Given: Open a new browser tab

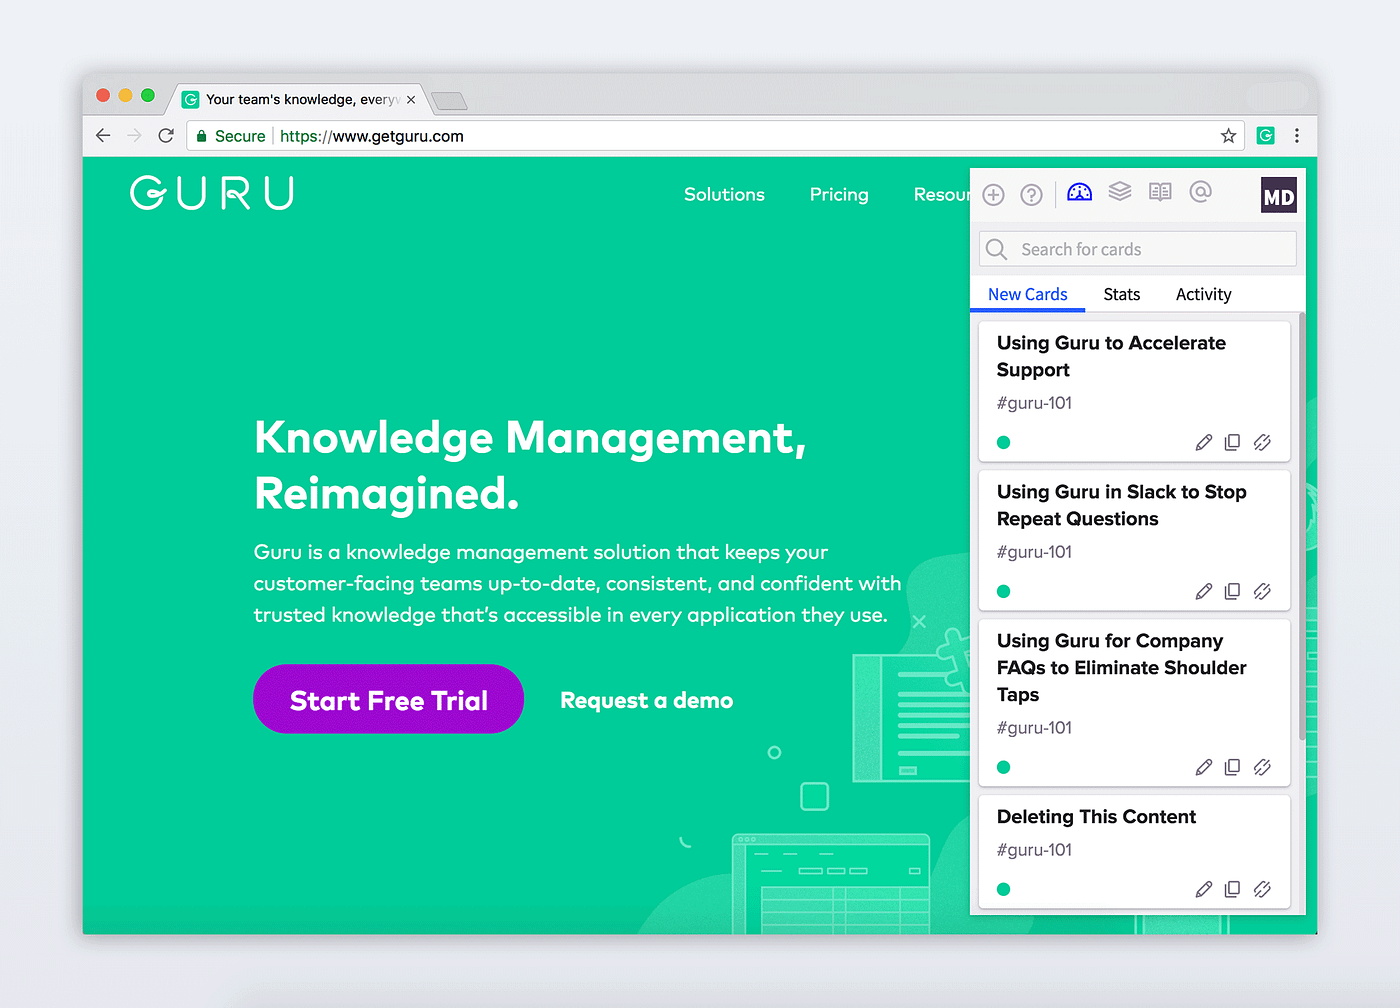Looking at the screenshot, I should [x=449, y=101].
